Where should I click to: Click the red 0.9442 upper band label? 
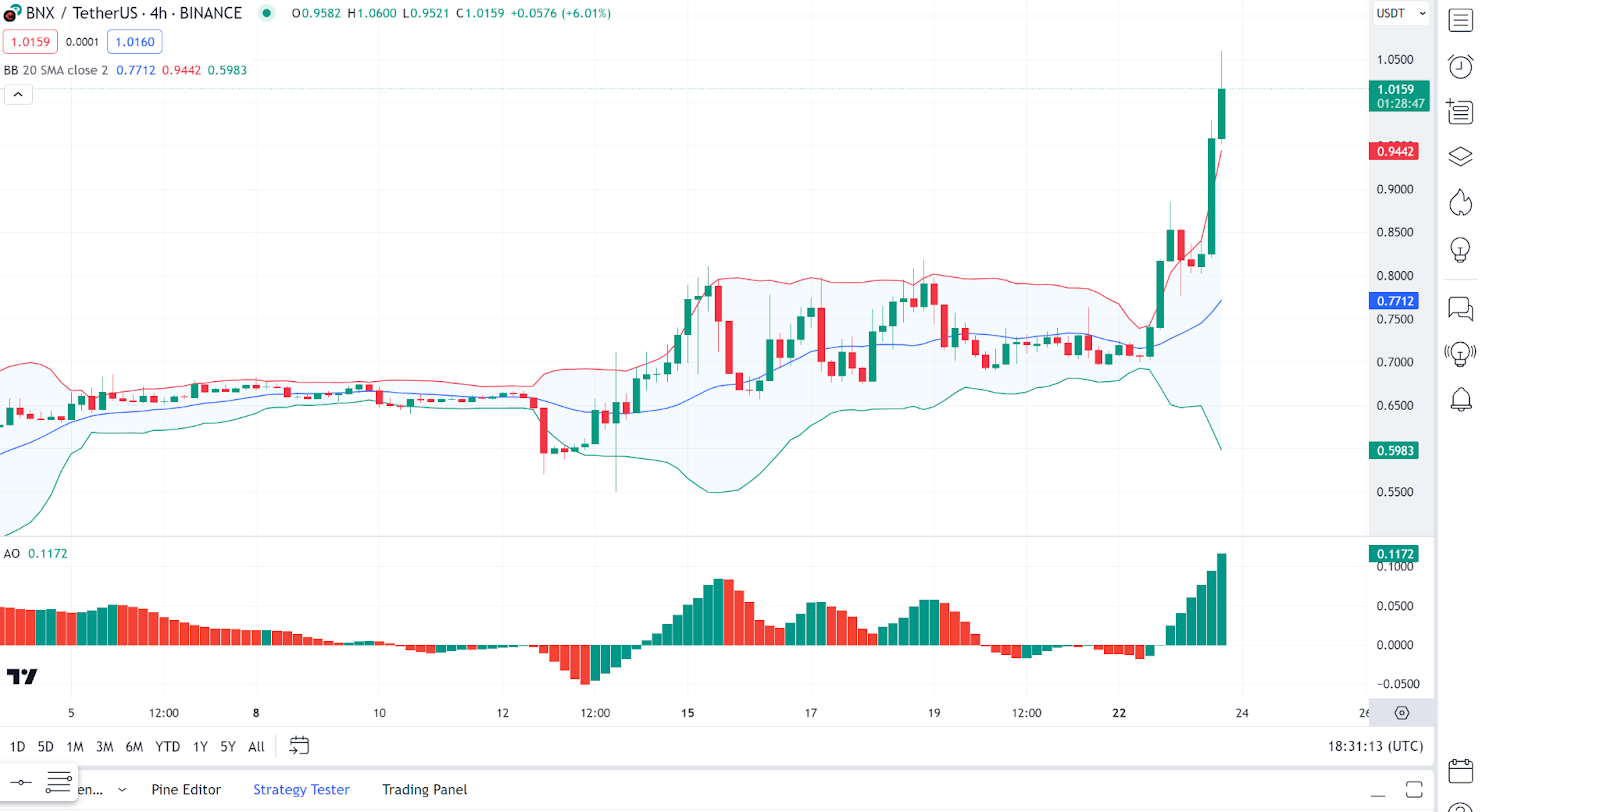(x=1394, y=151)
